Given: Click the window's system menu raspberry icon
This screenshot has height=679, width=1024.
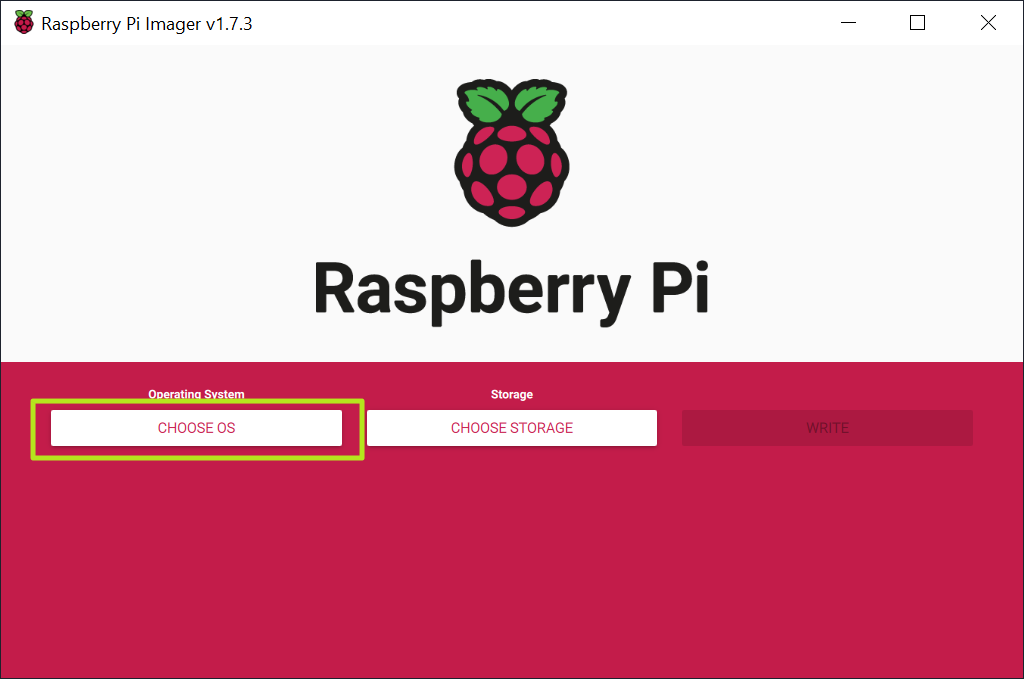Looking at the screenshot, I should (x=23, y=22).
